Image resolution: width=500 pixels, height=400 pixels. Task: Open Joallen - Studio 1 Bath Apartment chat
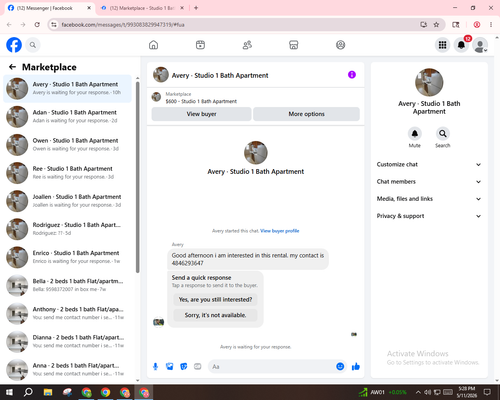pos(67,201)
